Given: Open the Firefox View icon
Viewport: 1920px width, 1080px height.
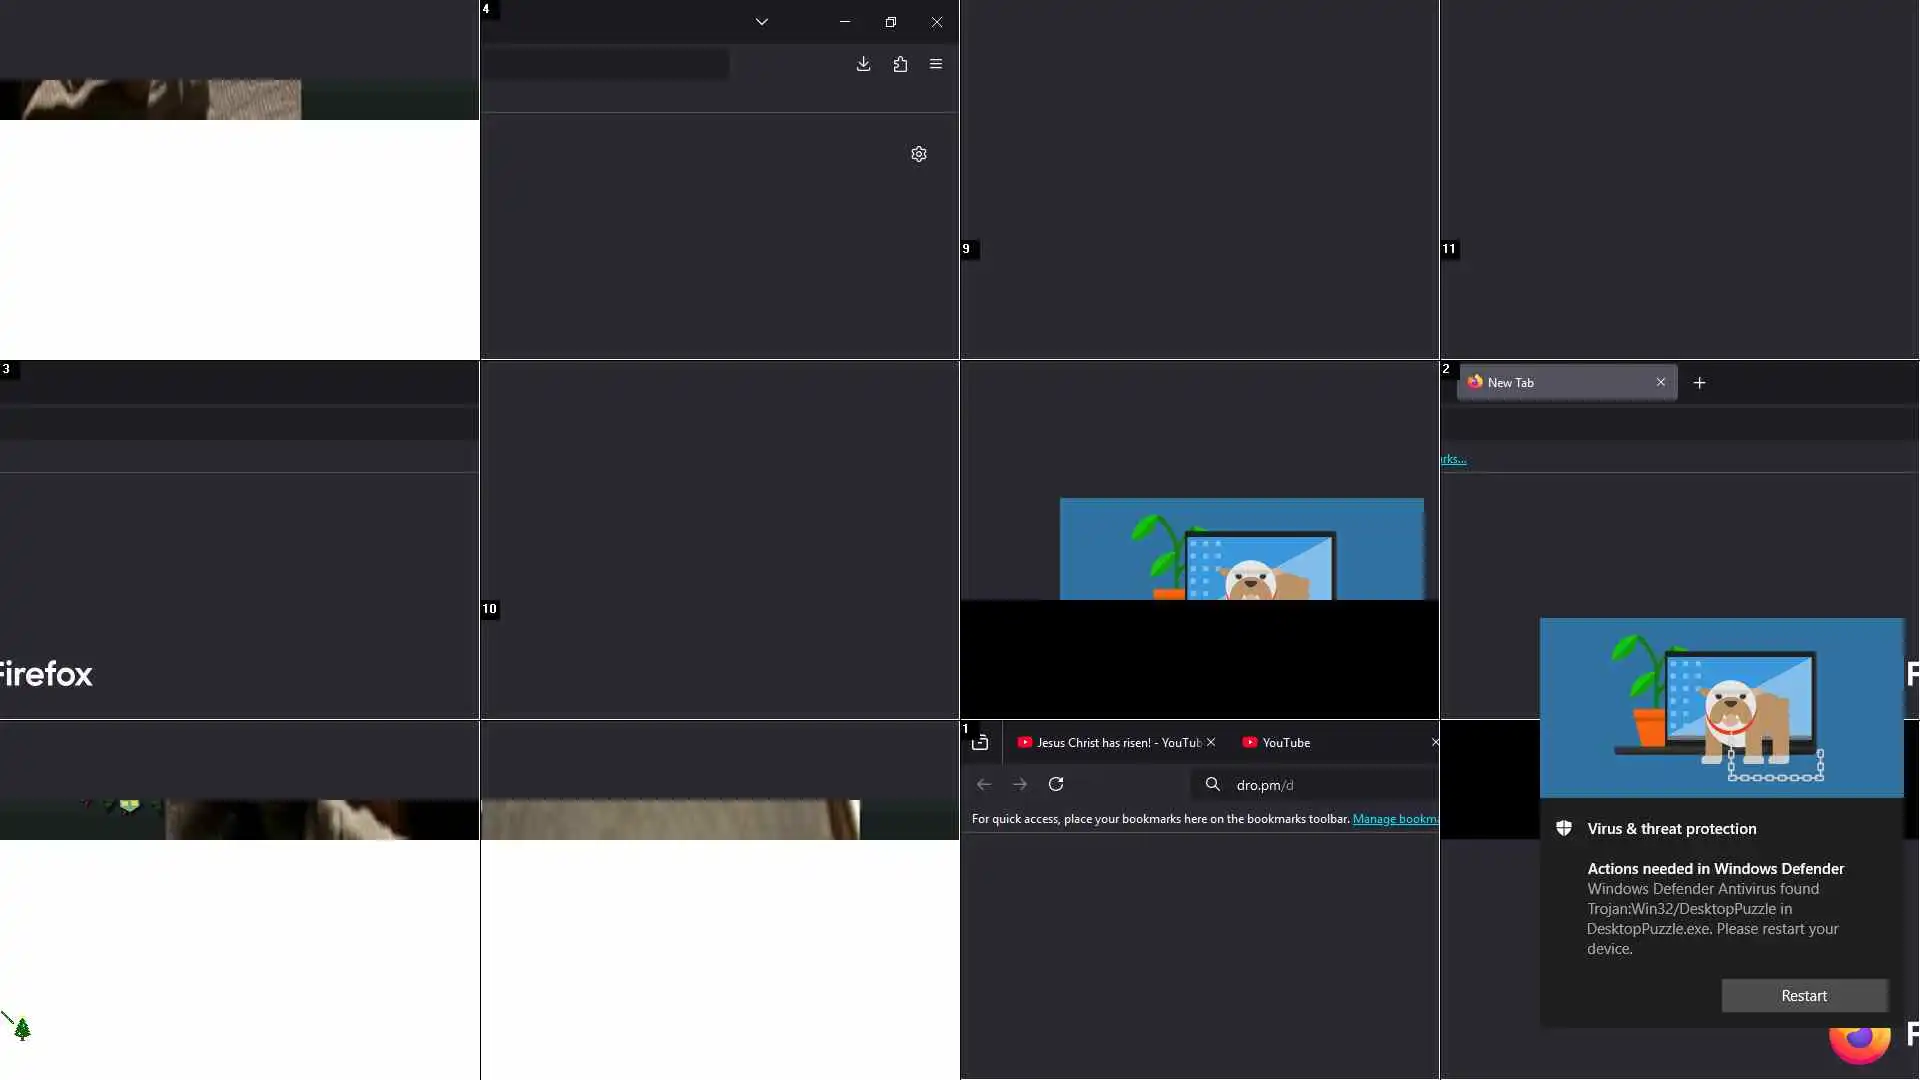Looking at the screenshot, I should (x=980, y=743).
